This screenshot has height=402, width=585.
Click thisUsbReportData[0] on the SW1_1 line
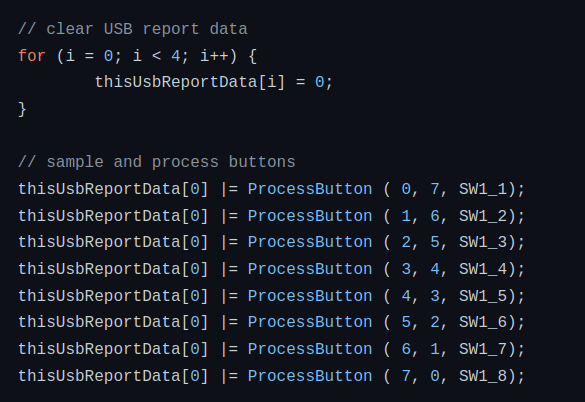click(x=113, y=189)
